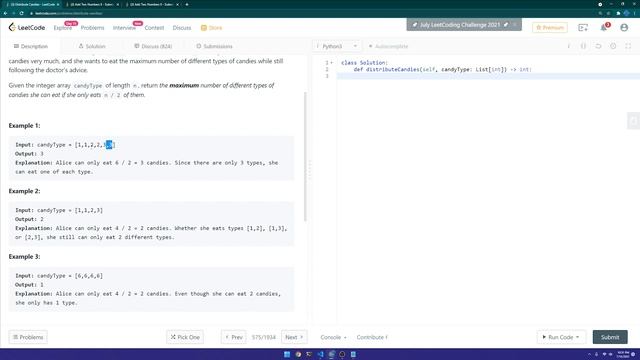Close the Distribute Candies browser tab
This screenshot has height=360, width=640.
tap(58, 4)
